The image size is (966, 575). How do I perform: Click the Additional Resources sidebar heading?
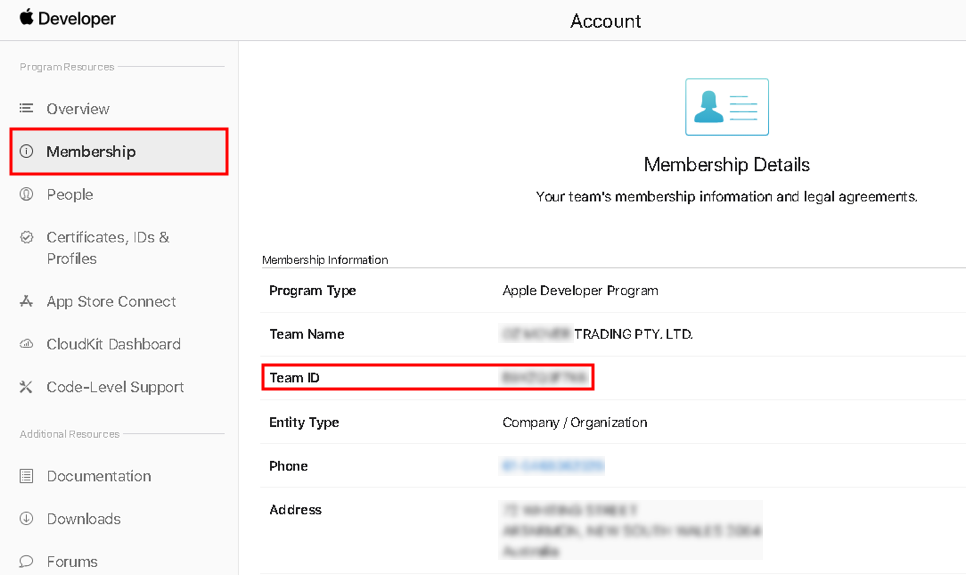point(70,434)
